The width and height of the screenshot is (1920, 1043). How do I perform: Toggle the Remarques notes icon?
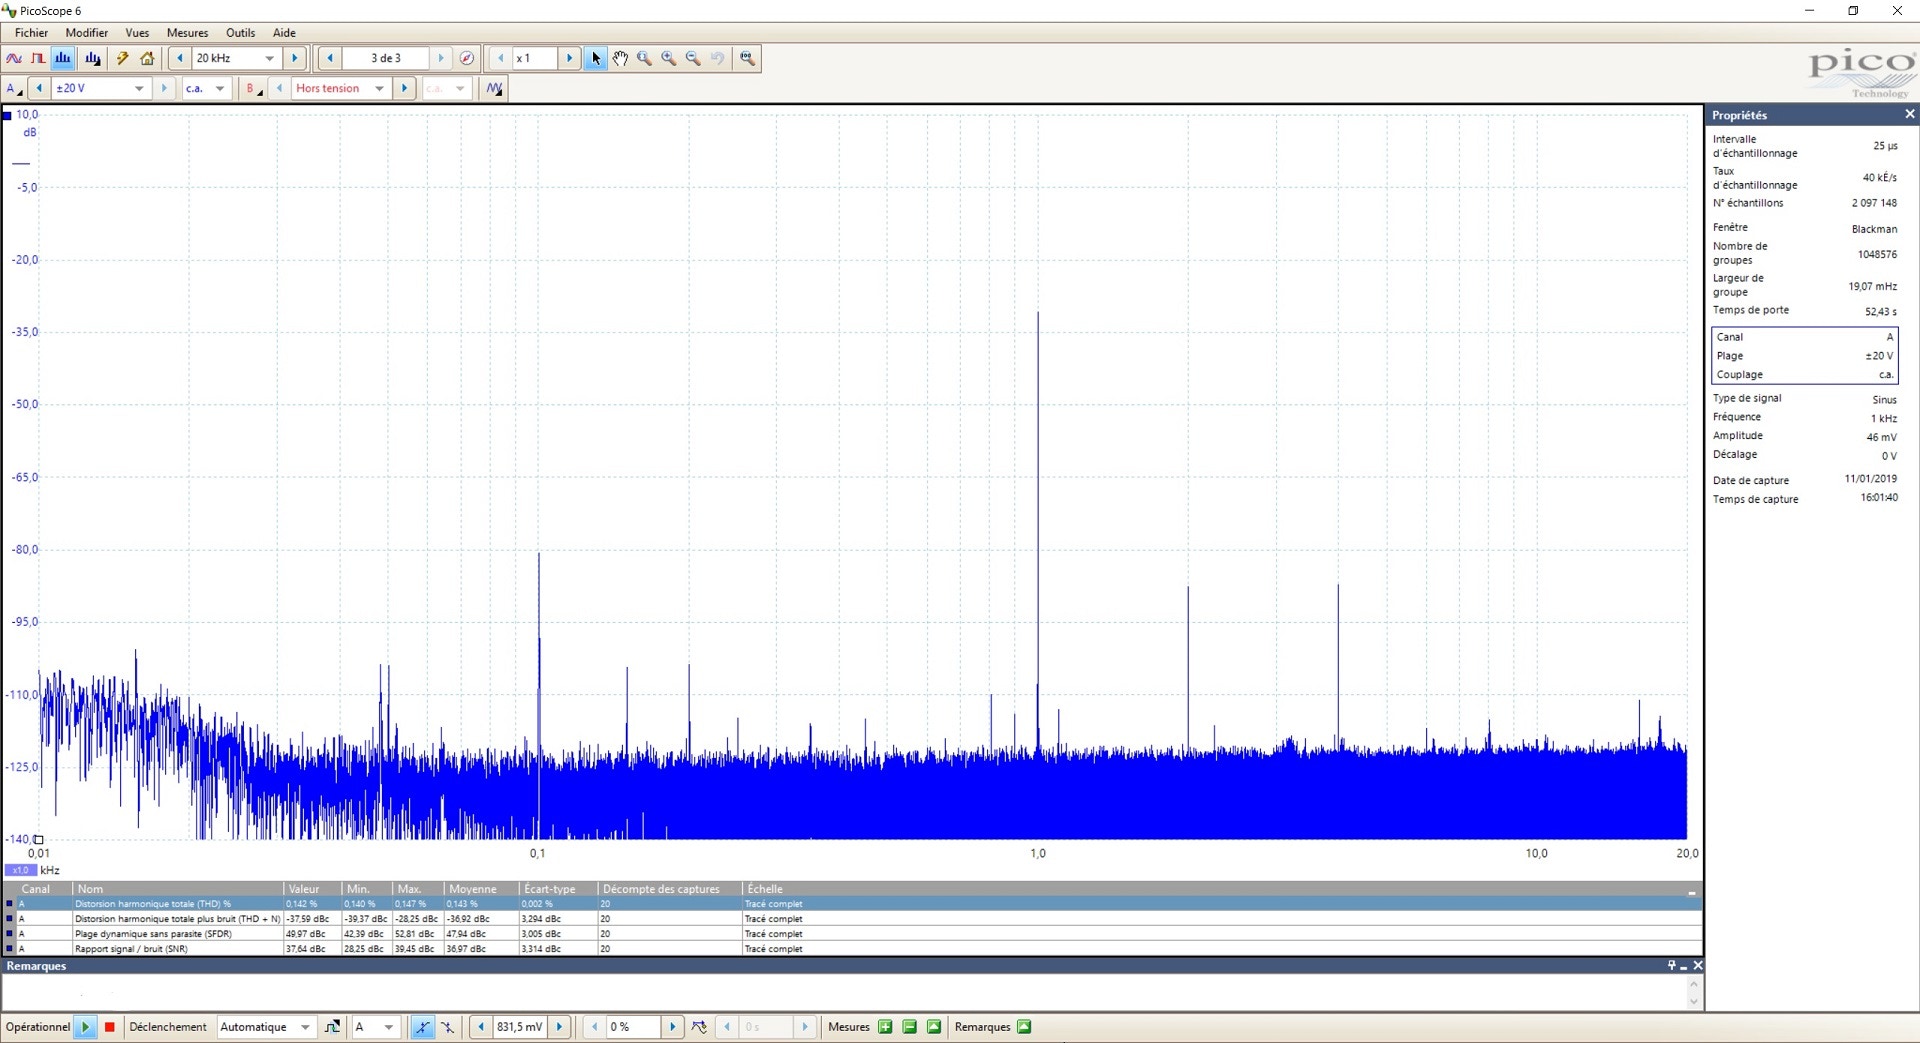(x=1024, y=1027)
